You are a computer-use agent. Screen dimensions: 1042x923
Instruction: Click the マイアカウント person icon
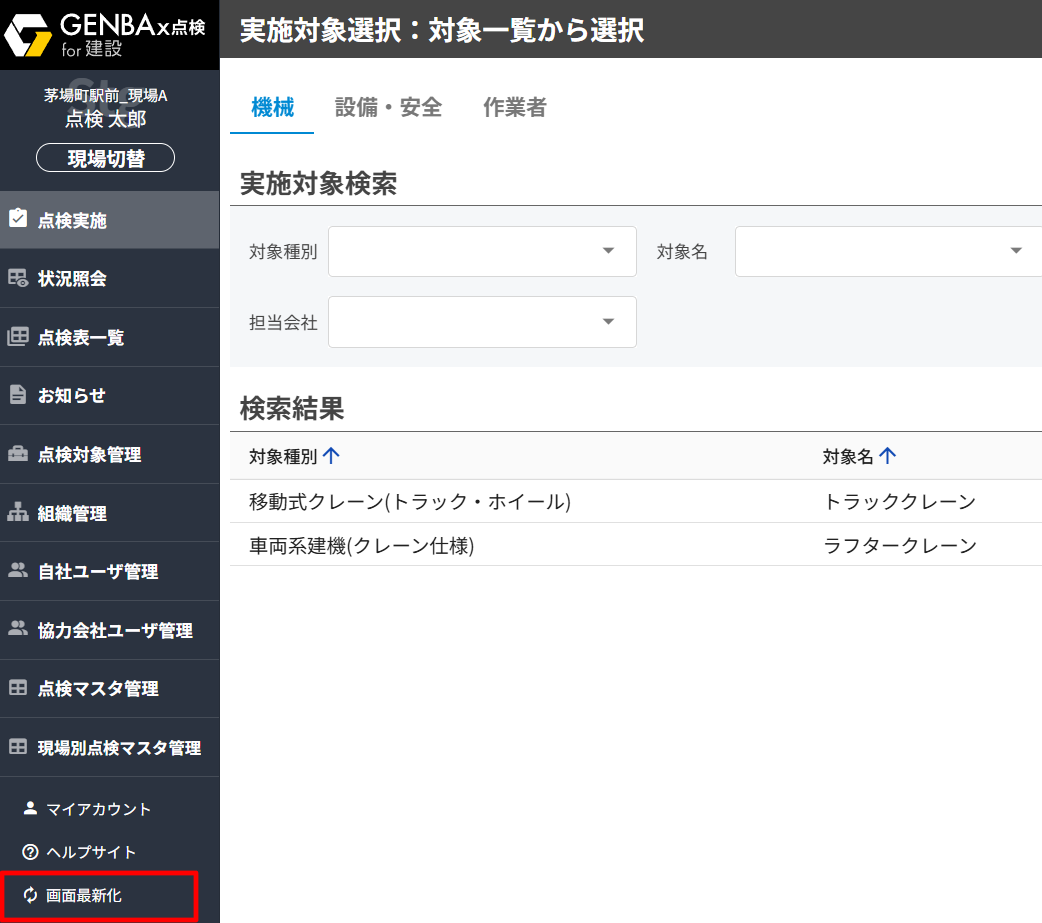coord(30,808)
